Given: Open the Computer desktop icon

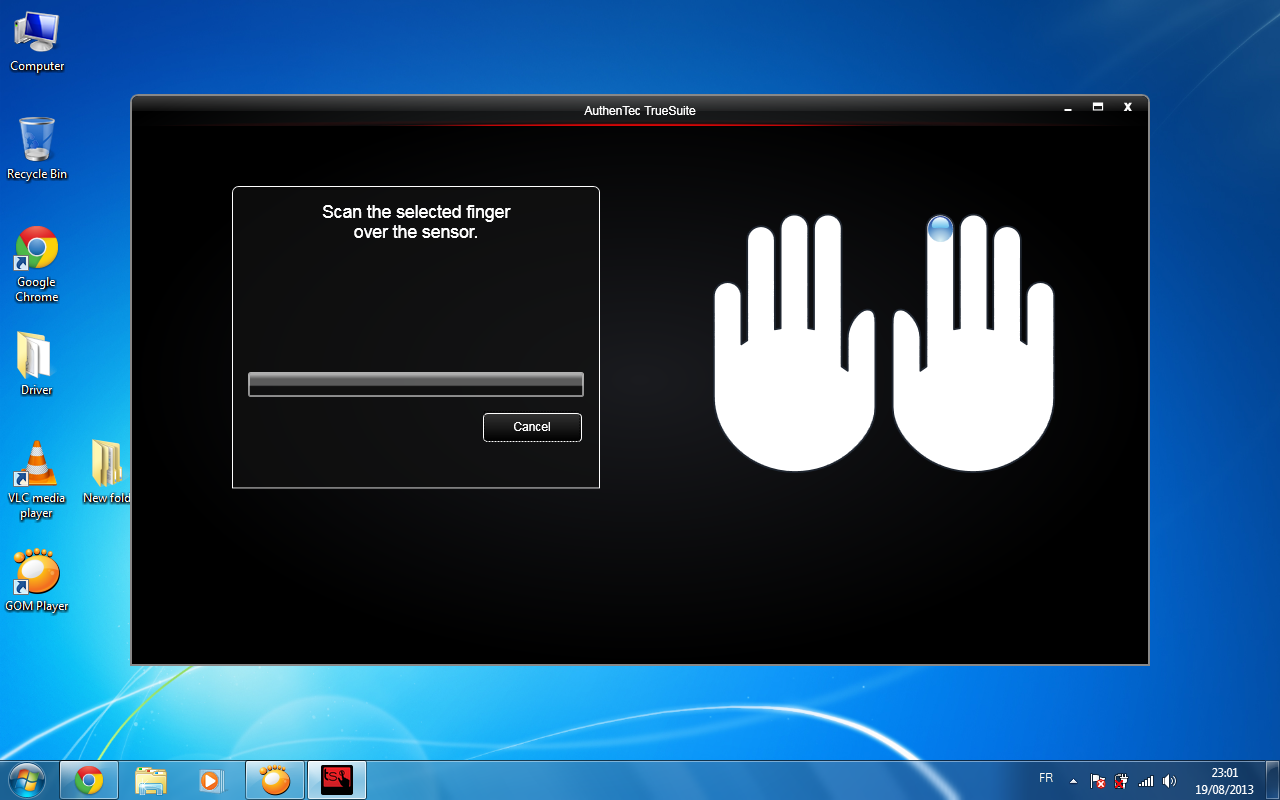Looking at the screenshot, I should click(37, 42).
